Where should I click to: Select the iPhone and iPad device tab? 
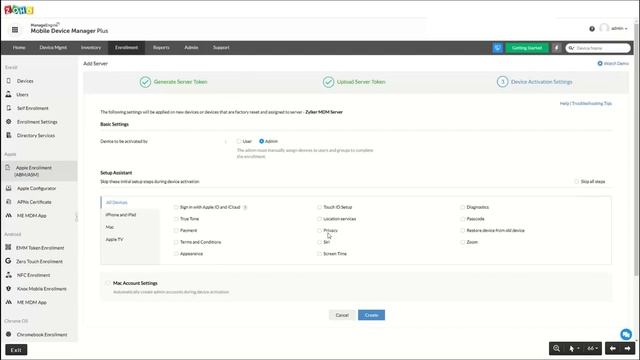pos(121,215)
